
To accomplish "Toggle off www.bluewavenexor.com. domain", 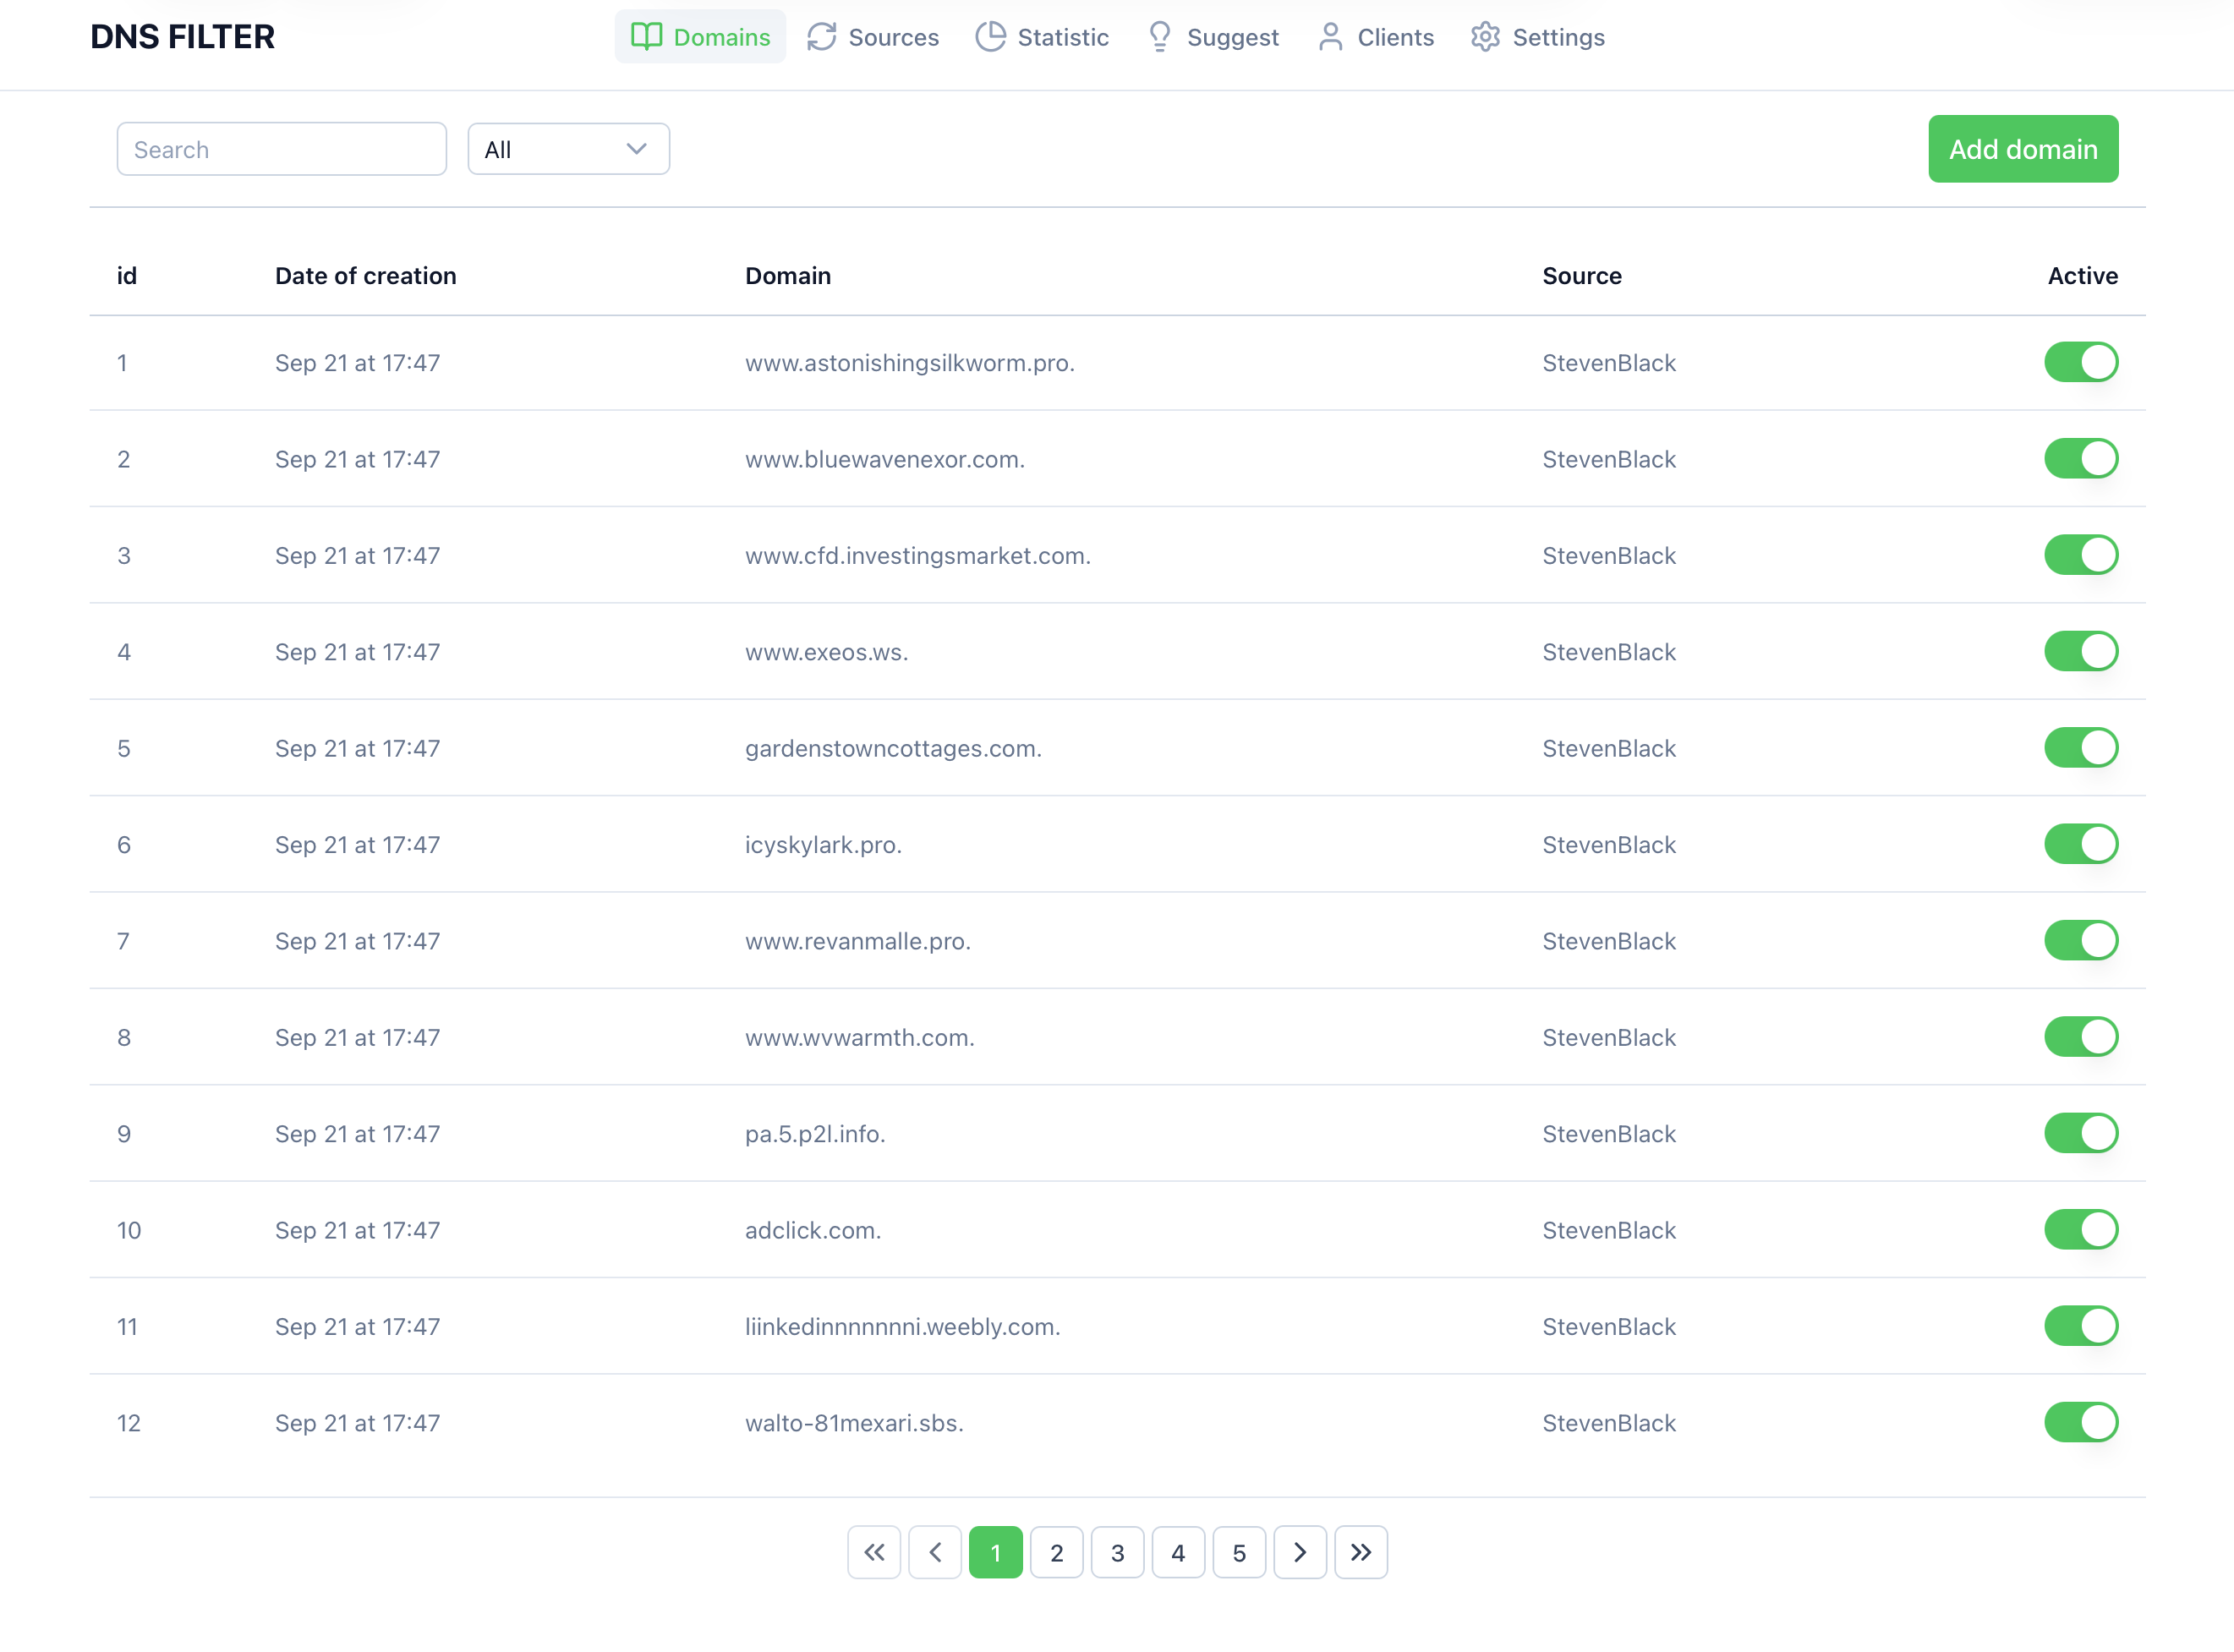I will pyautogui.click(x=2081, y=458).
